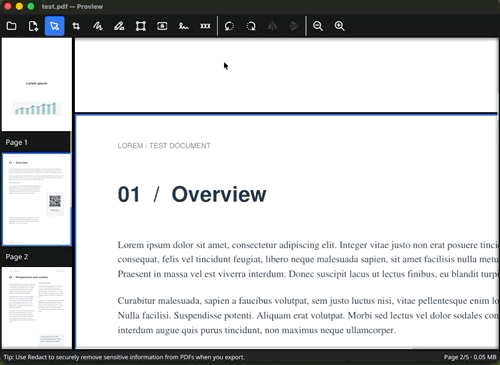The width and height of the screenshot is (500, 365).
Task: Select the rectangle shape tool
Action: click(x=141, y=26)
